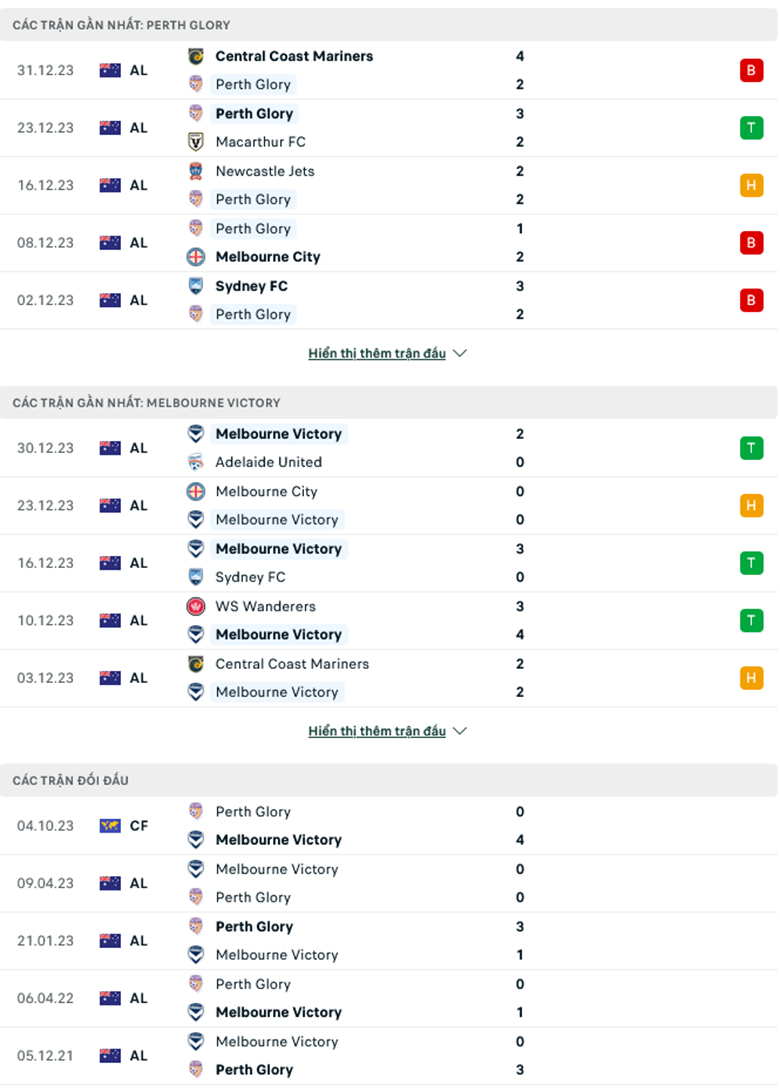This screenshot has width=780, height=1091.
Task: Click the Newcastle Jets club logo
Action: point(196,171)
